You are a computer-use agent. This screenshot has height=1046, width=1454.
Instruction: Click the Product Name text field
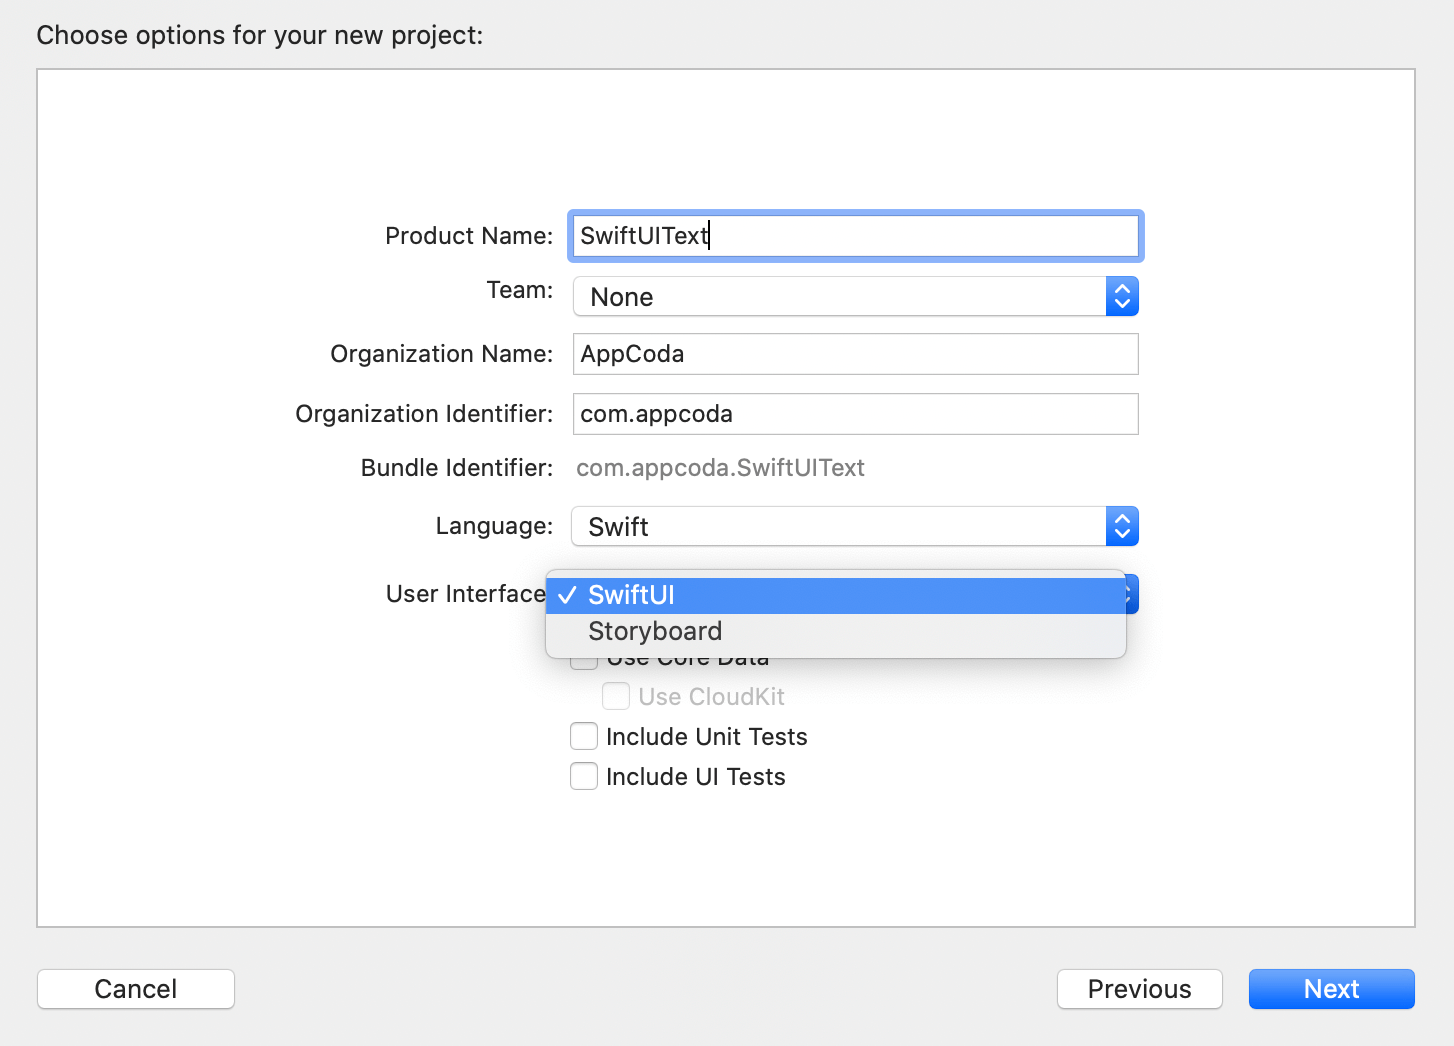point(855,236)
